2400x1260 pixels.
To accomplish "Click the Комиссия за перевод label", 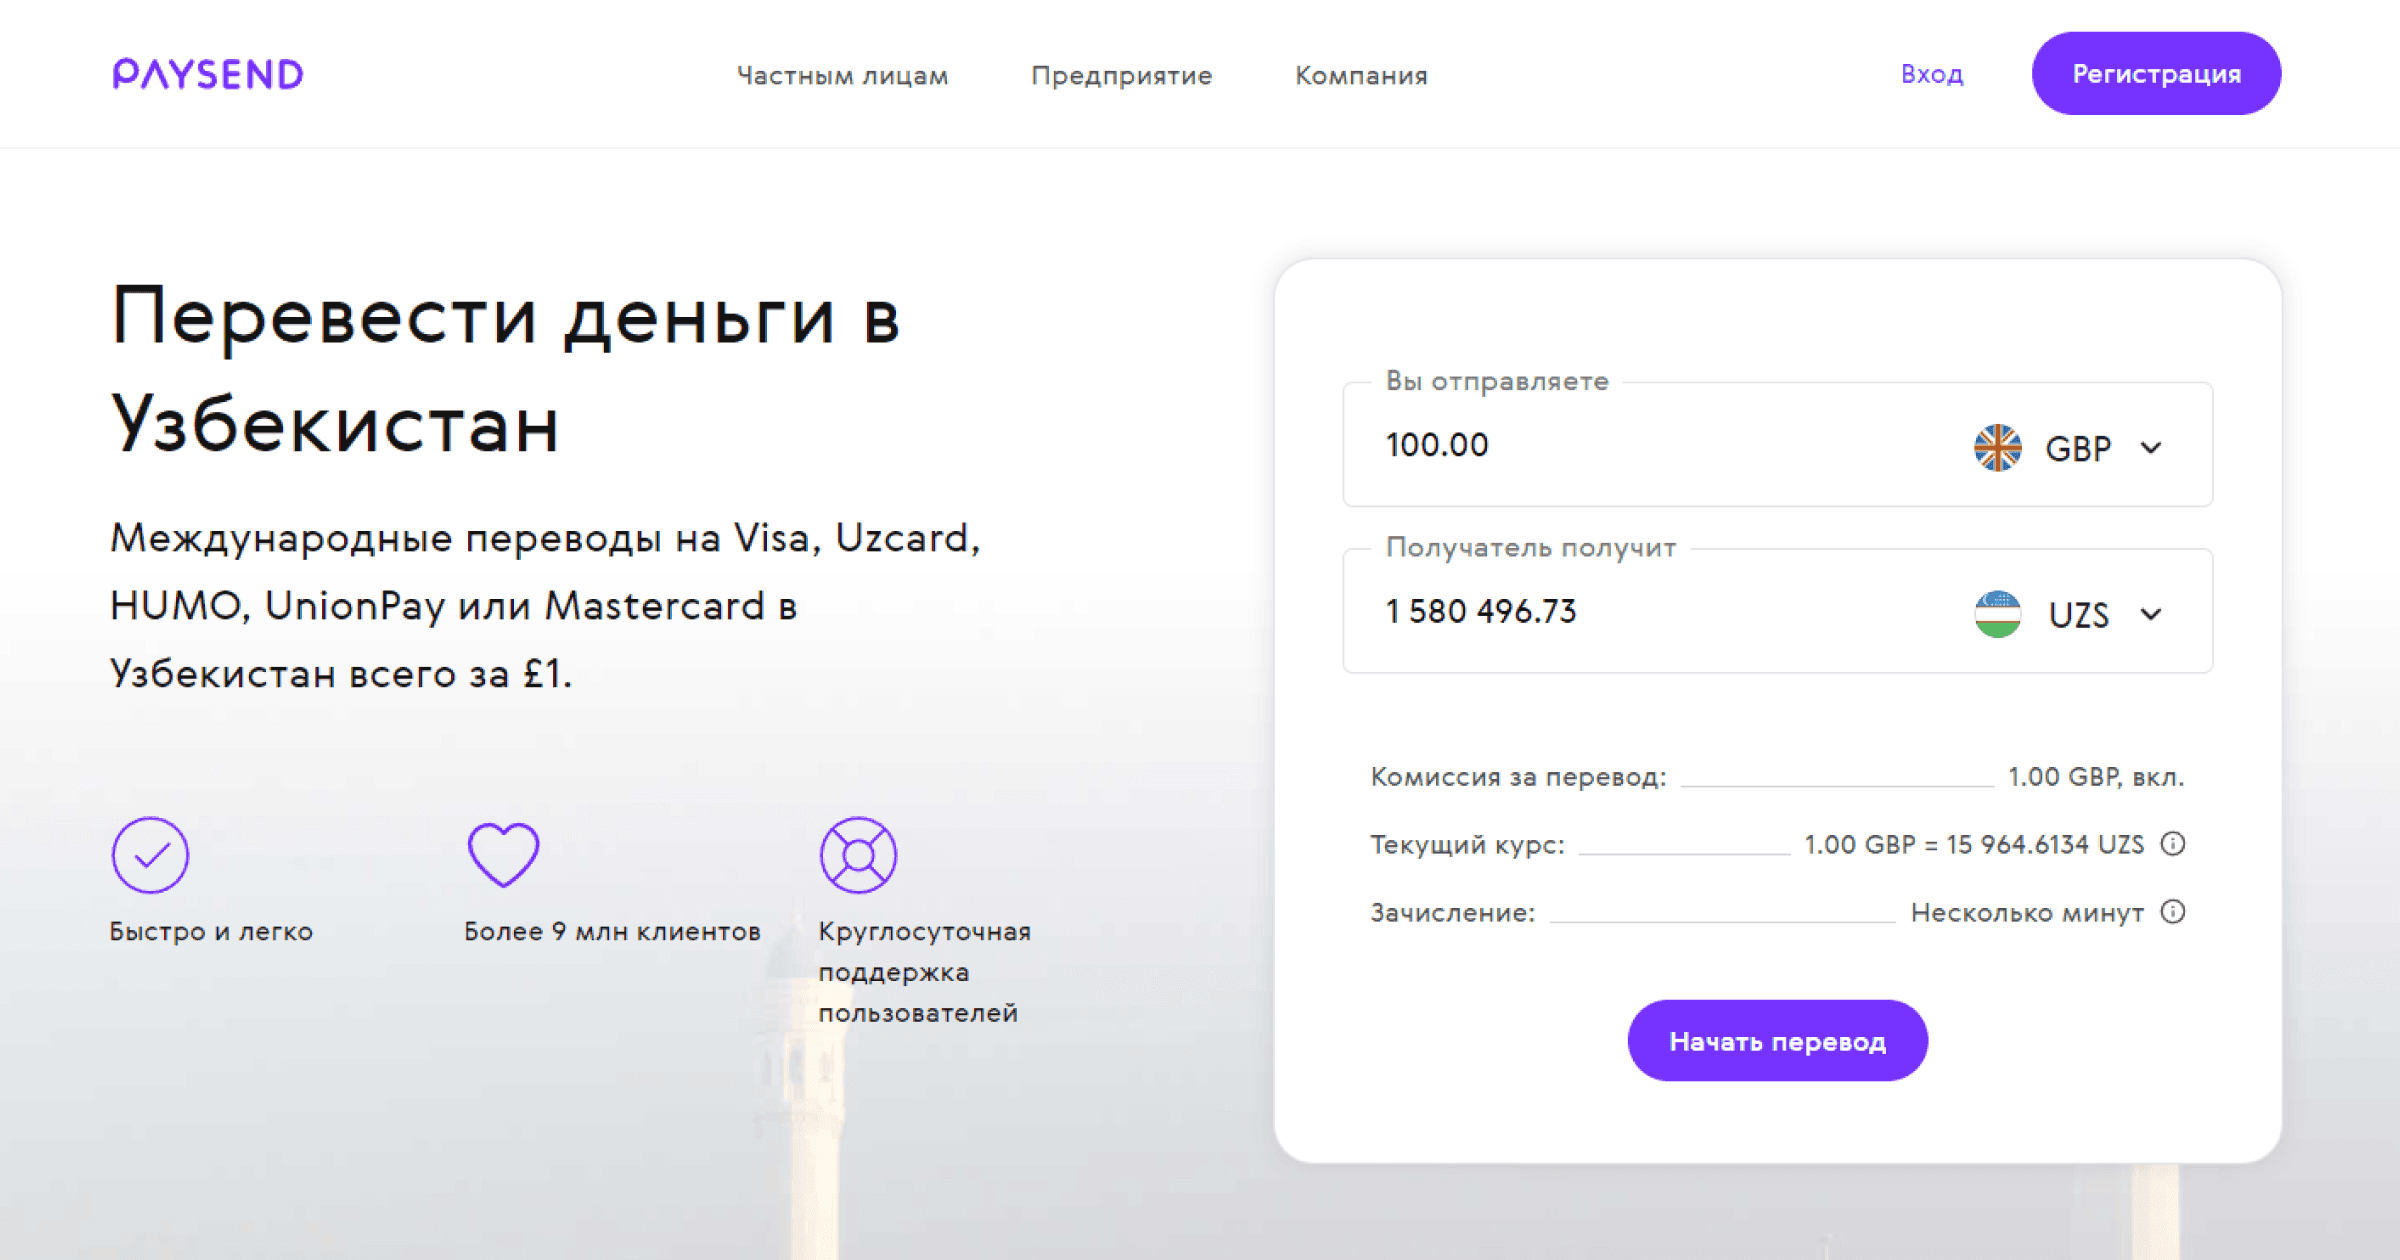I will tap(1518, 777).
